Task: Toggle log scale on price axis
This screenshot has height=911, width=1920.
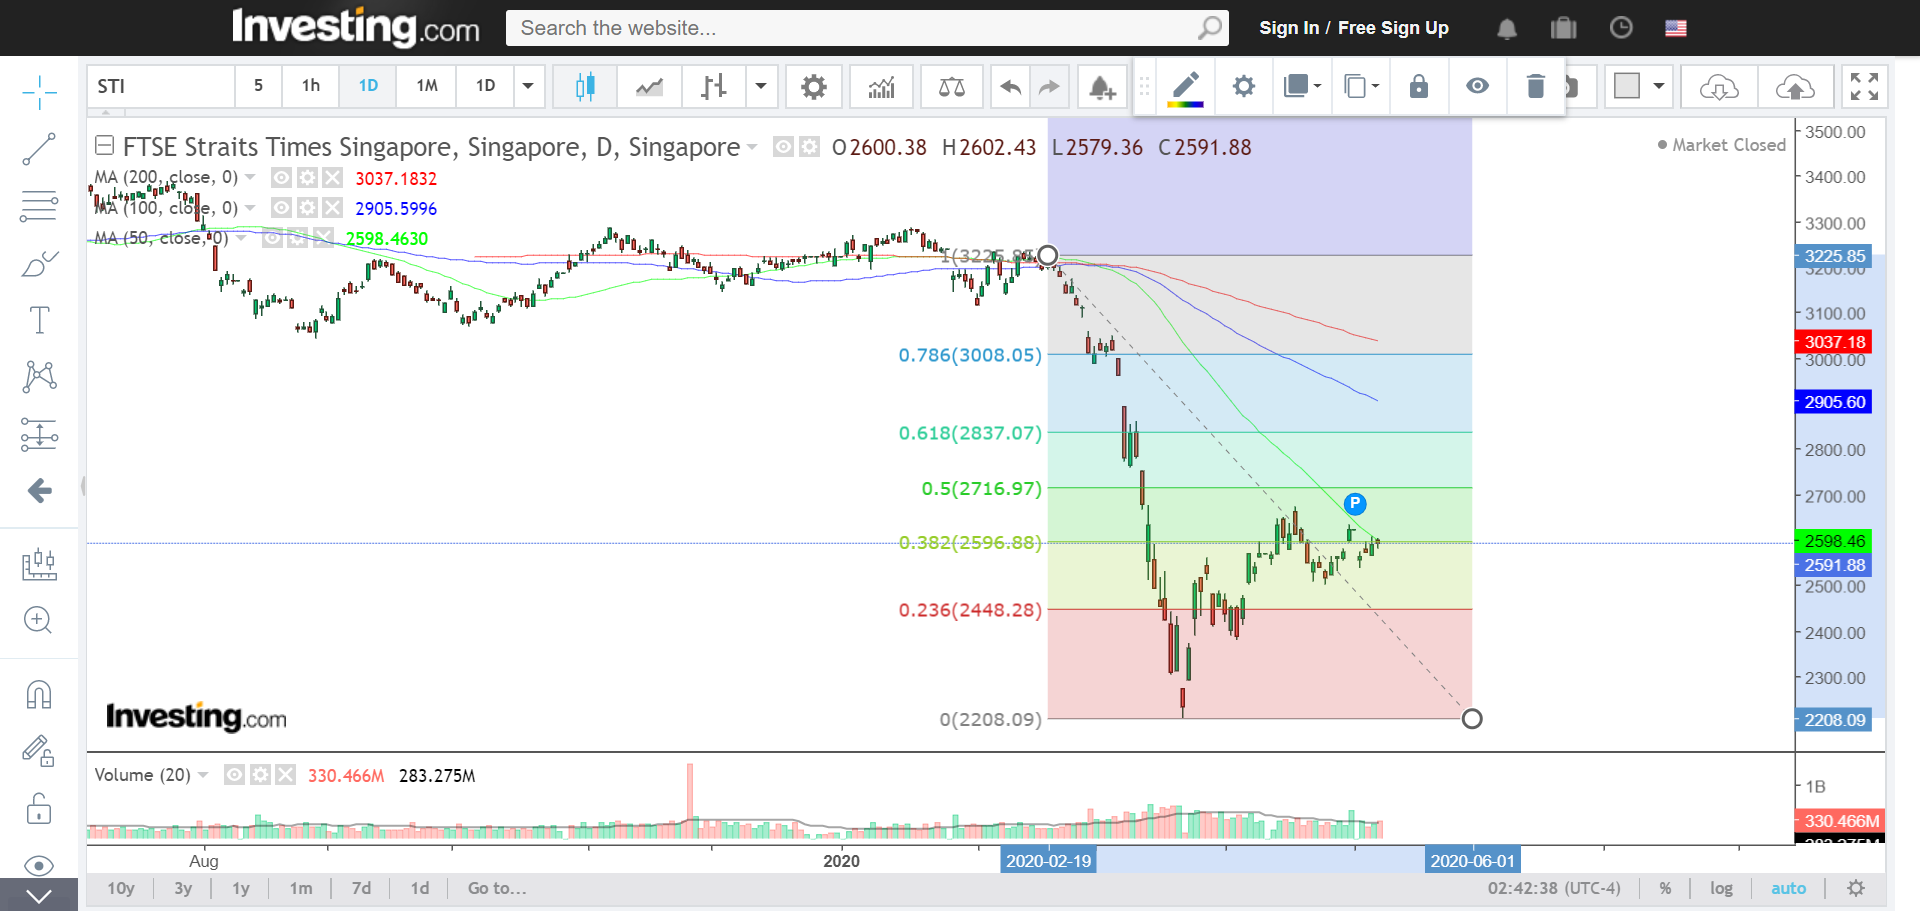Action: pos(1721,888)
